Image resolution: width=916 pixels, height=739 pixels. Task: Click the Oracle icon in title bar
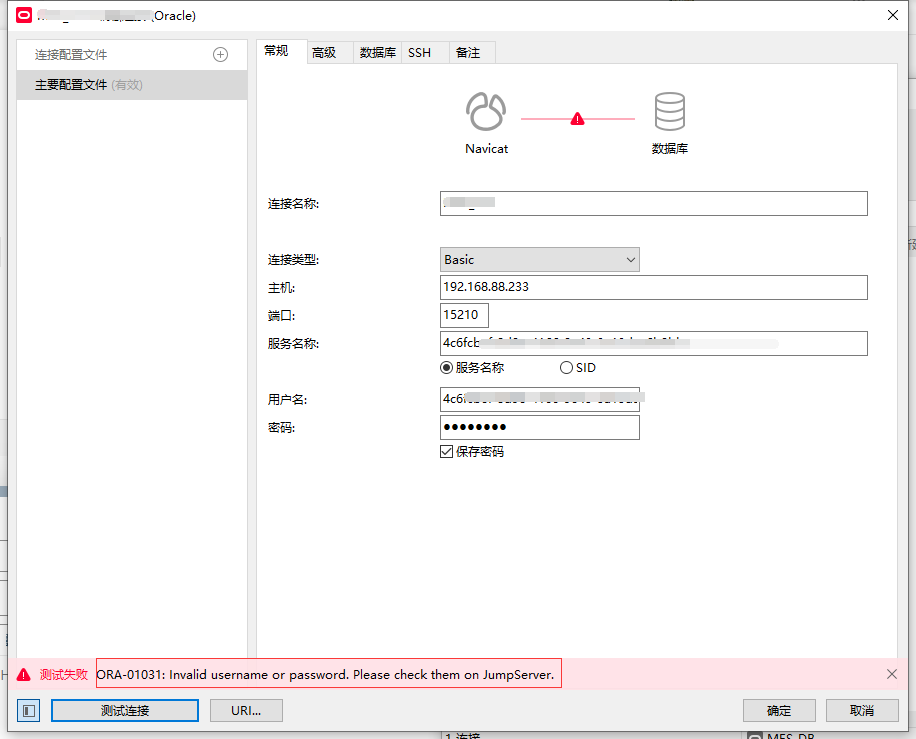click(x=22, y=15)
